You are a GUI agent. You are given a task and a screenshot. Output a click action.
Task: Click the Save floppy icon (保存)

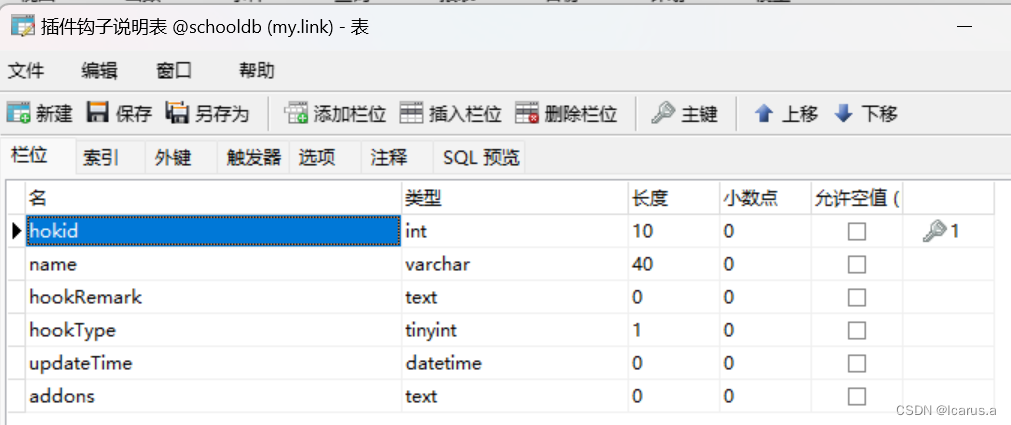[x=98, y=114]
